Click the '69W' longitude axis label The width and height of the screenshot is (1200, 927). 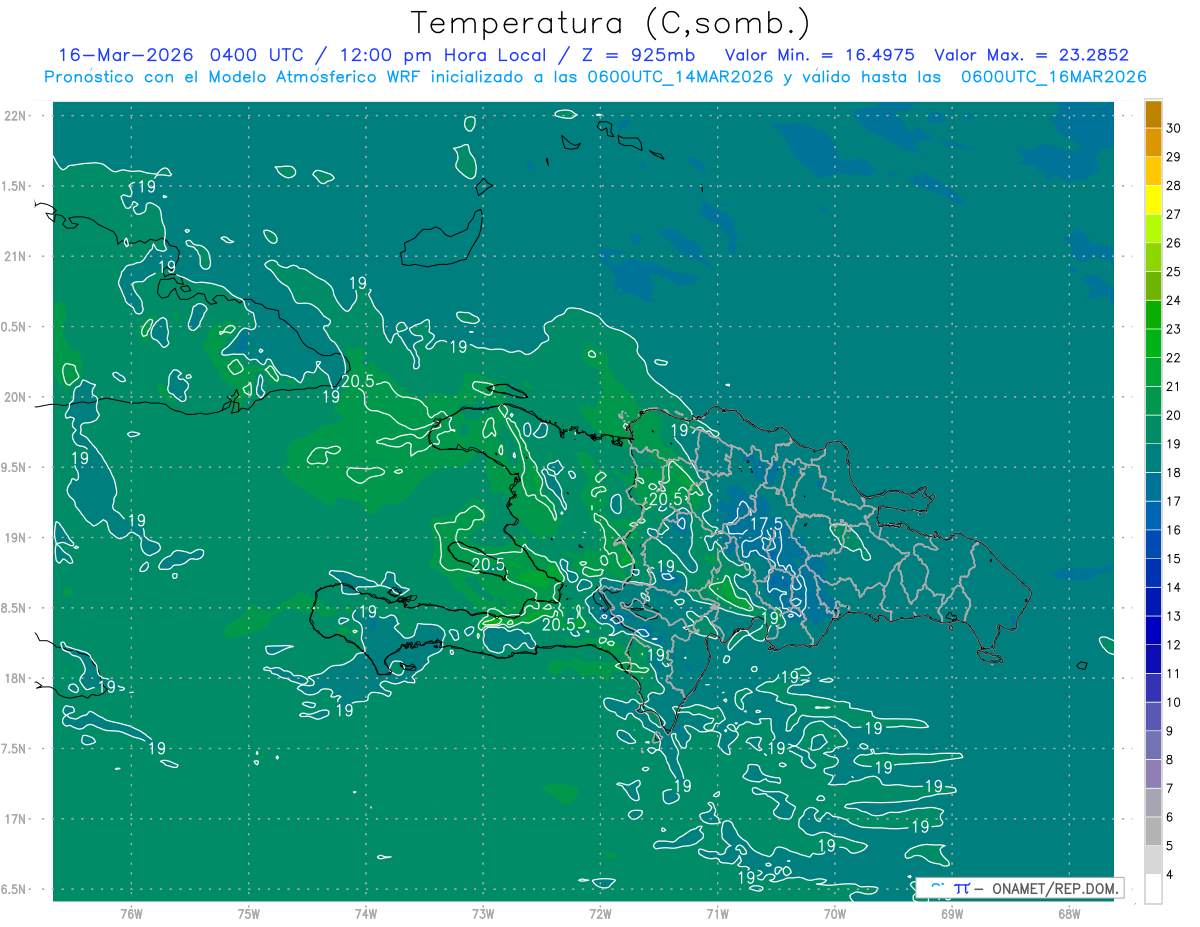[952, 914]
